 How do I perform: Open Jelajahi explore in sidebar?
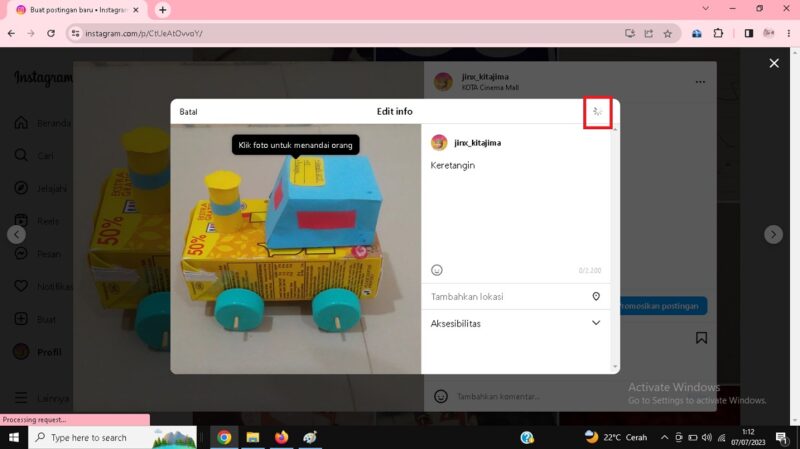[41, 188]
